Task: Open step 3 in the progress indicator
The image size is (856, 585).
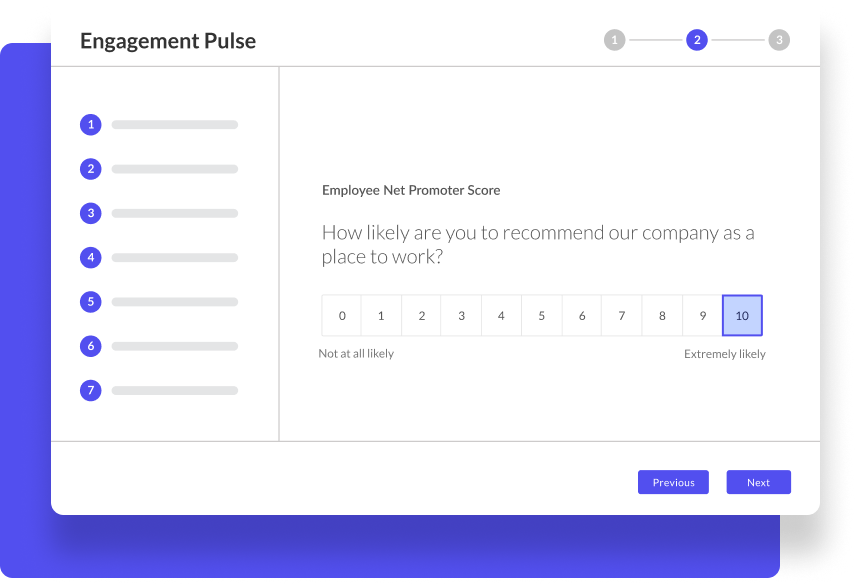Action: (779, 40)
